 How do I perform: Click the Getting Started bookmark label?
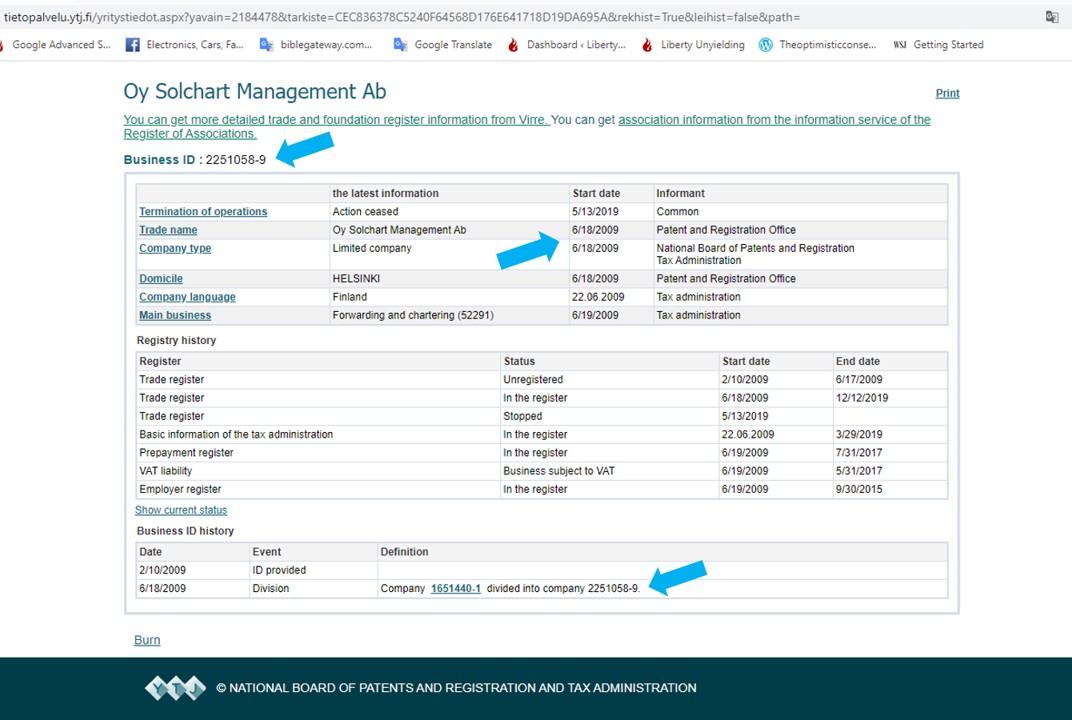948,44
